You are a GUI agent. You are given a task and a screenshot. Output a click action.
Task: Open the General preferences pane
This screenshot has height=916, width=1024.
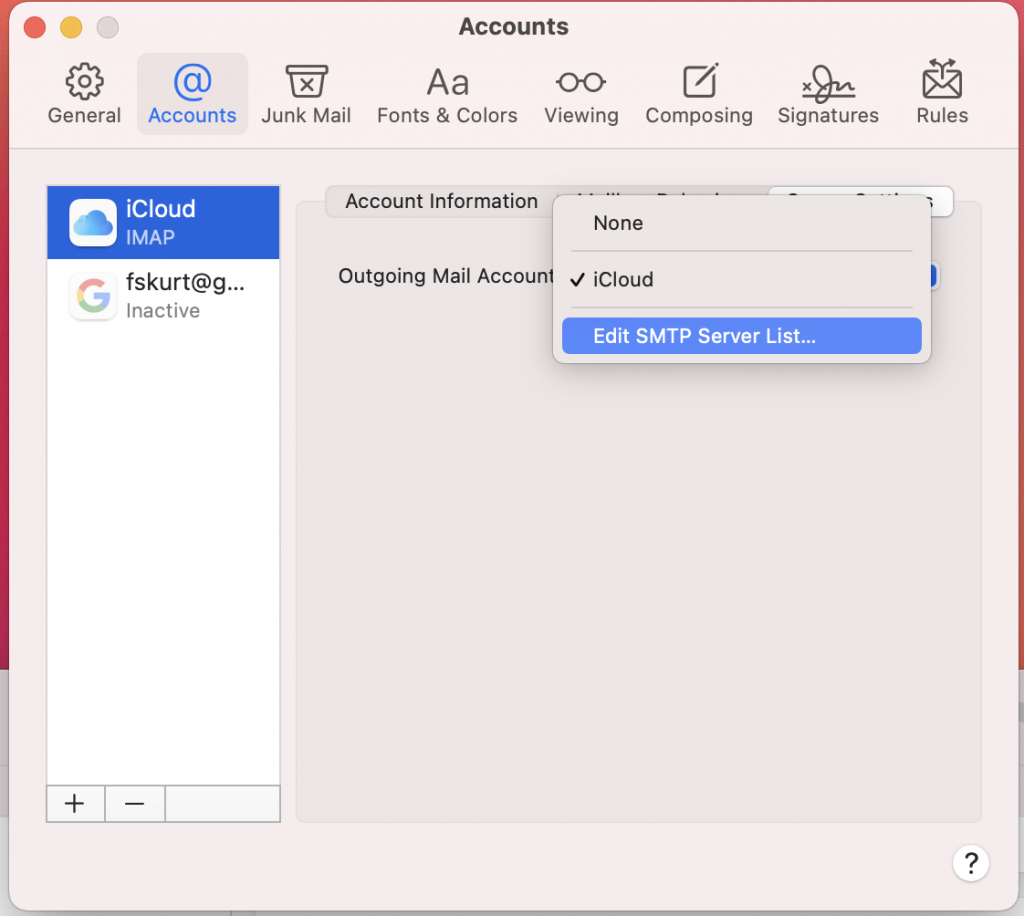[84, 94]
